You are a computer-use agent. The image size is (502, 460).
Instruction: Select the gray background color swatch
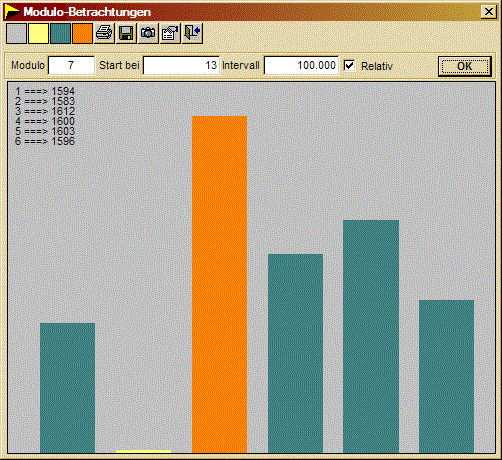(x=16, y=33)
